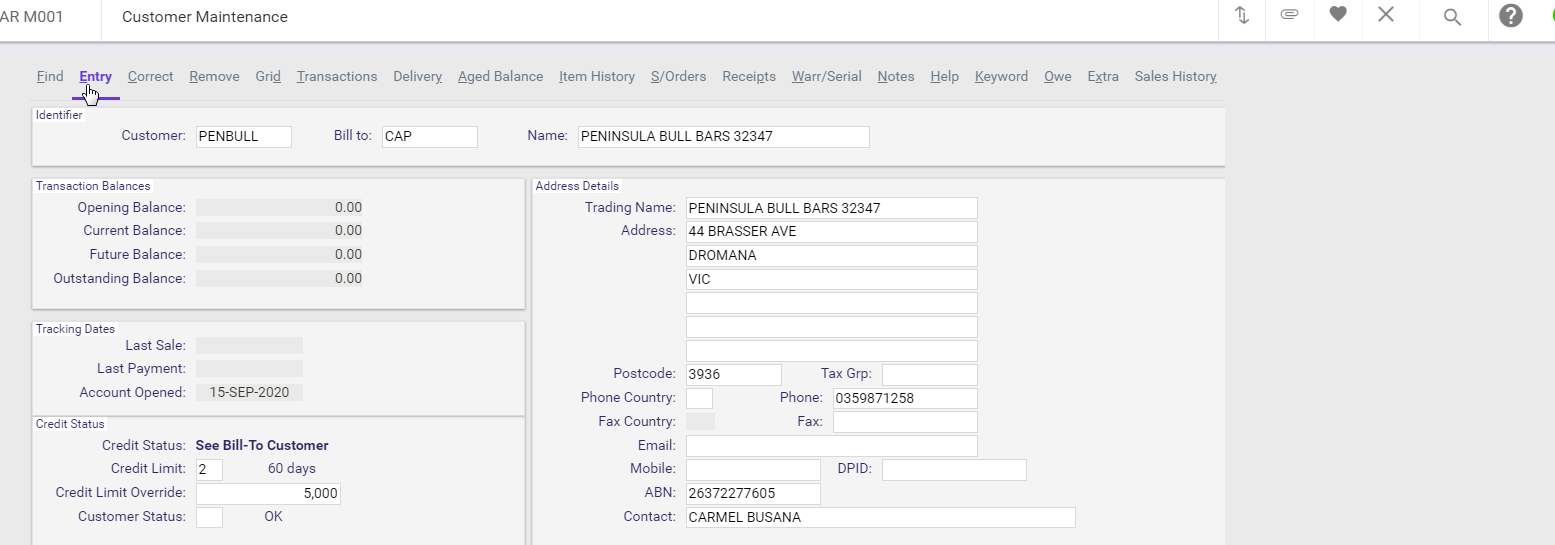The image size is (1555, 545).
Task: Select Owe in the menu bar
Action: 1058,76
